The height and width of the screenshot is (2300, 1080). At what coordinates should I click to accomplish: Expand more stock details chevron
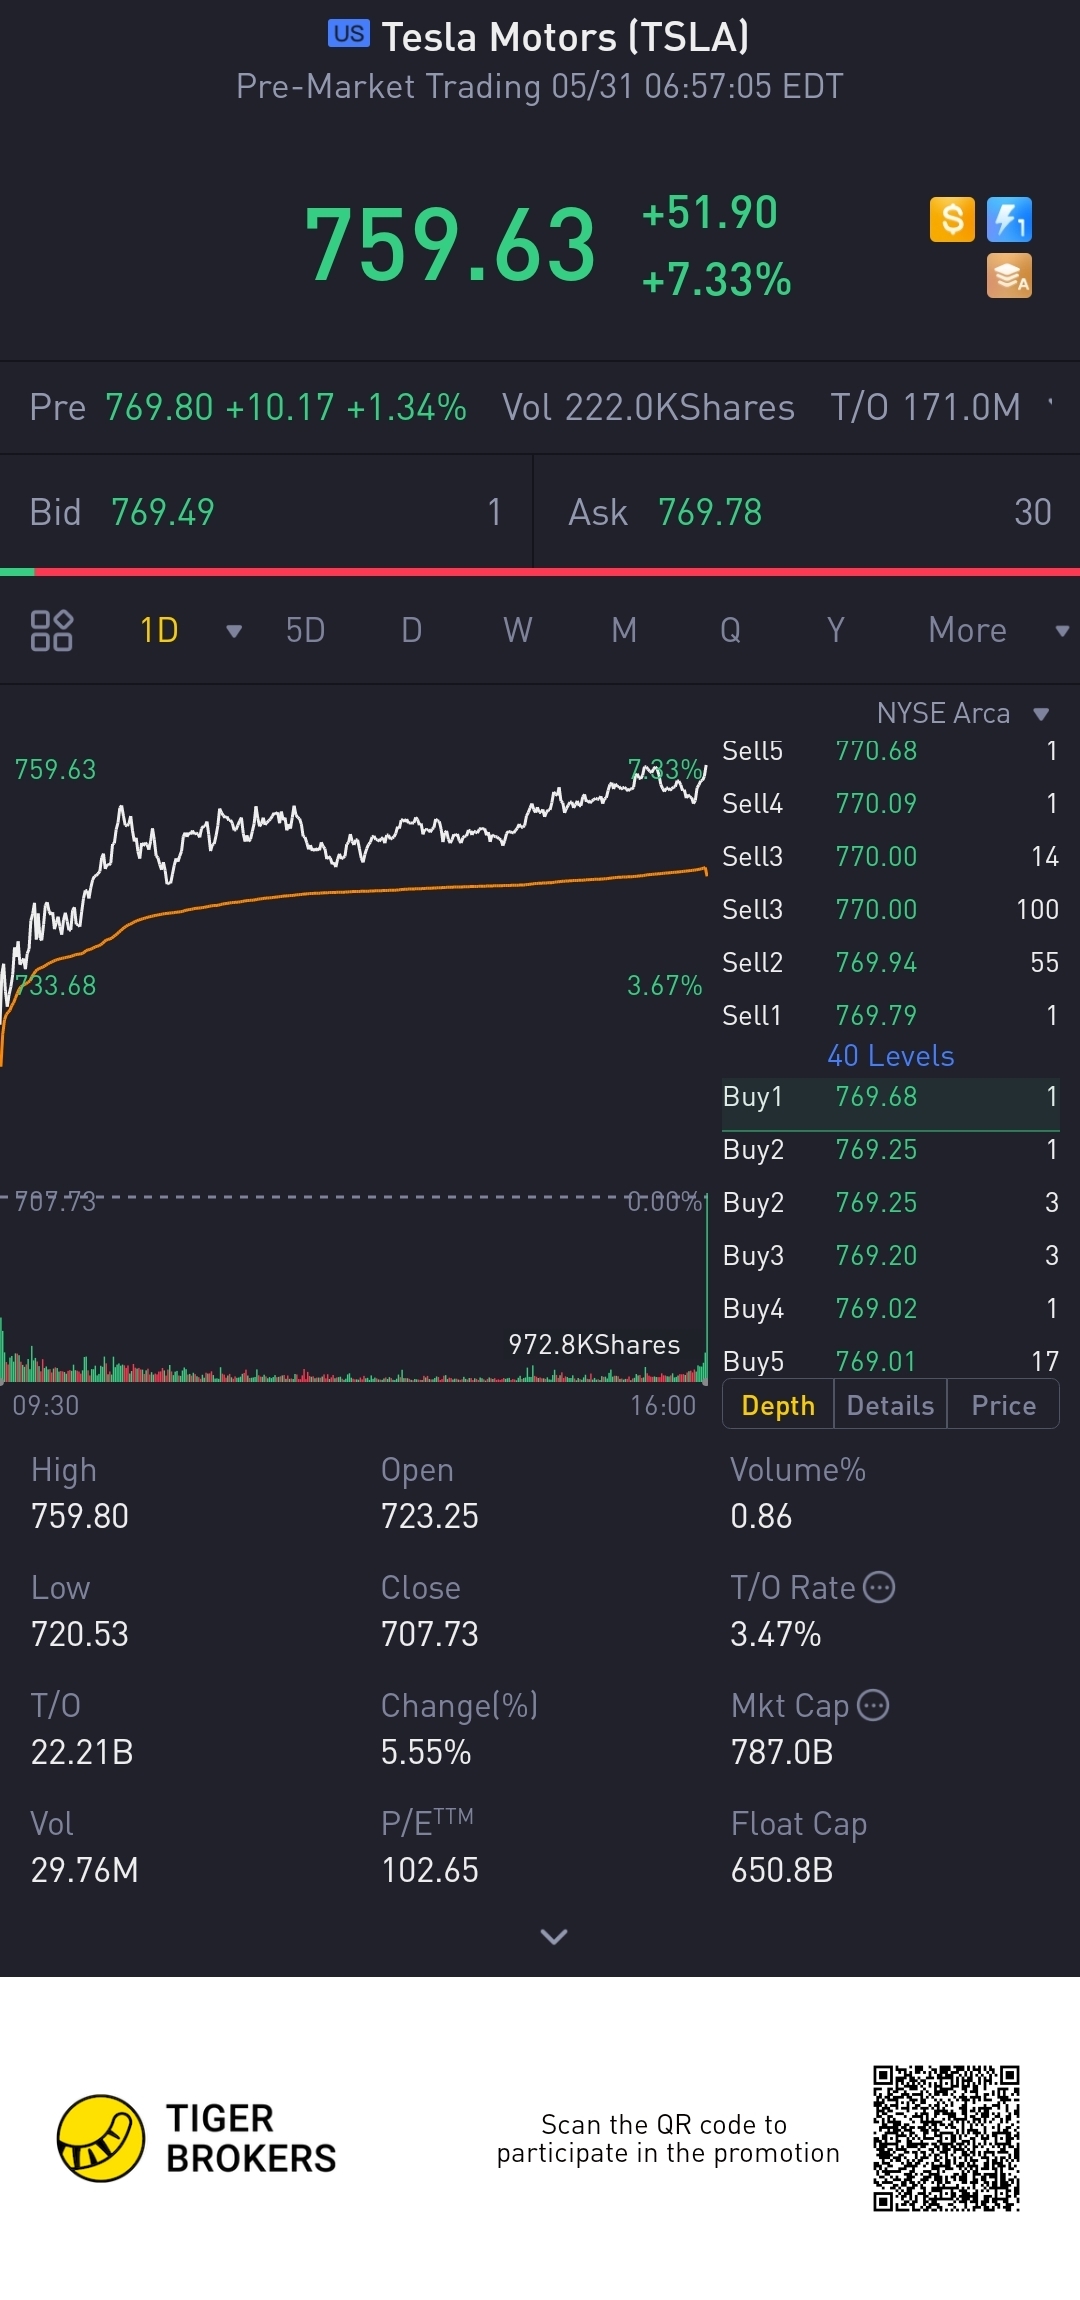[553, 1936]
